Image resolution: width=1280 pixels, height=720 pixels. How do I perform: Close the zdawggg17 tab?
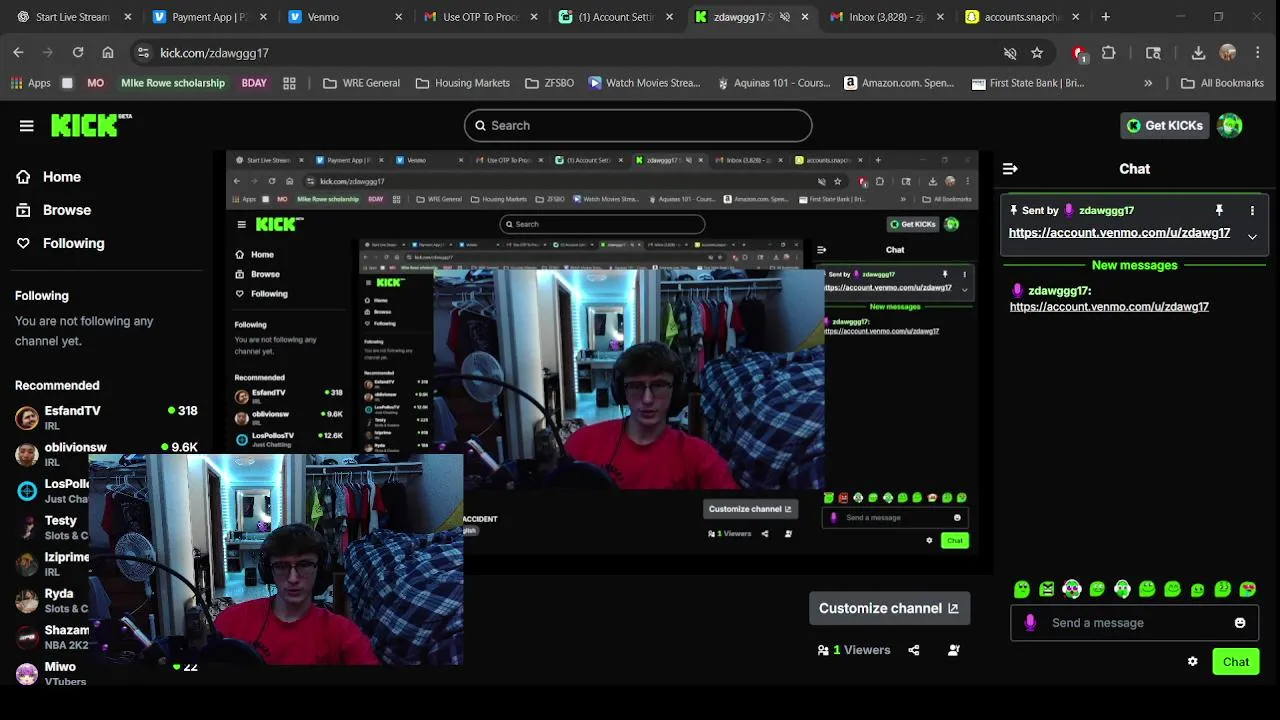click(805, 17)
